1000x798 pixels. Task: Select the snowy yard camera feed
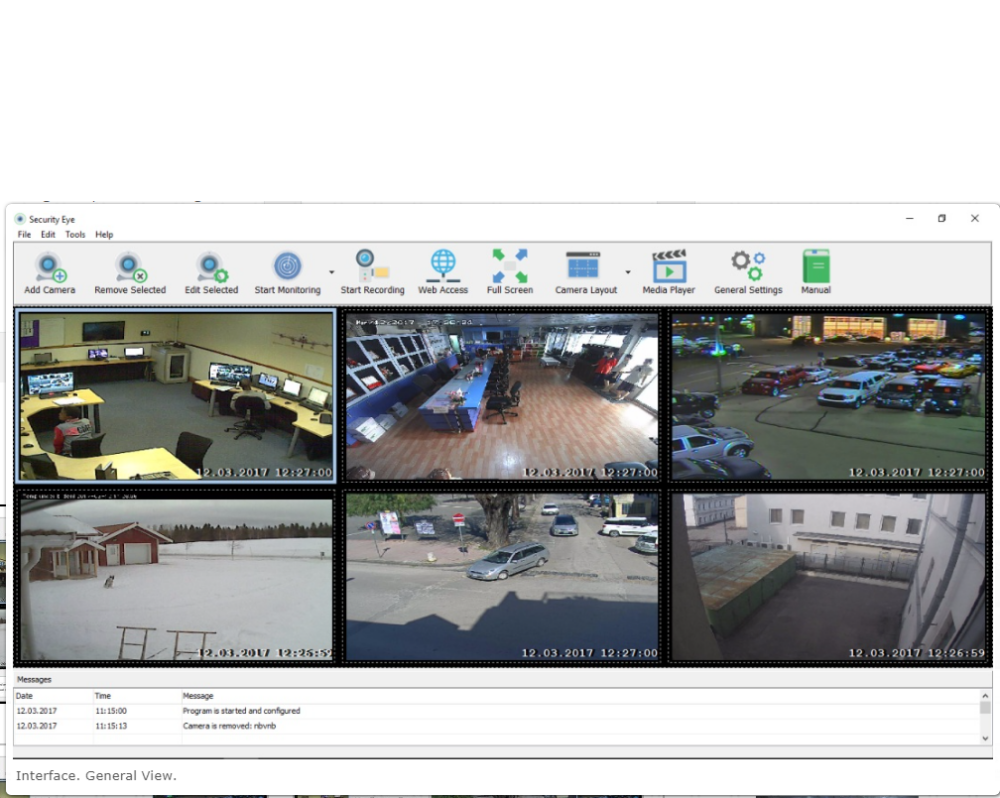click(176, 576)
